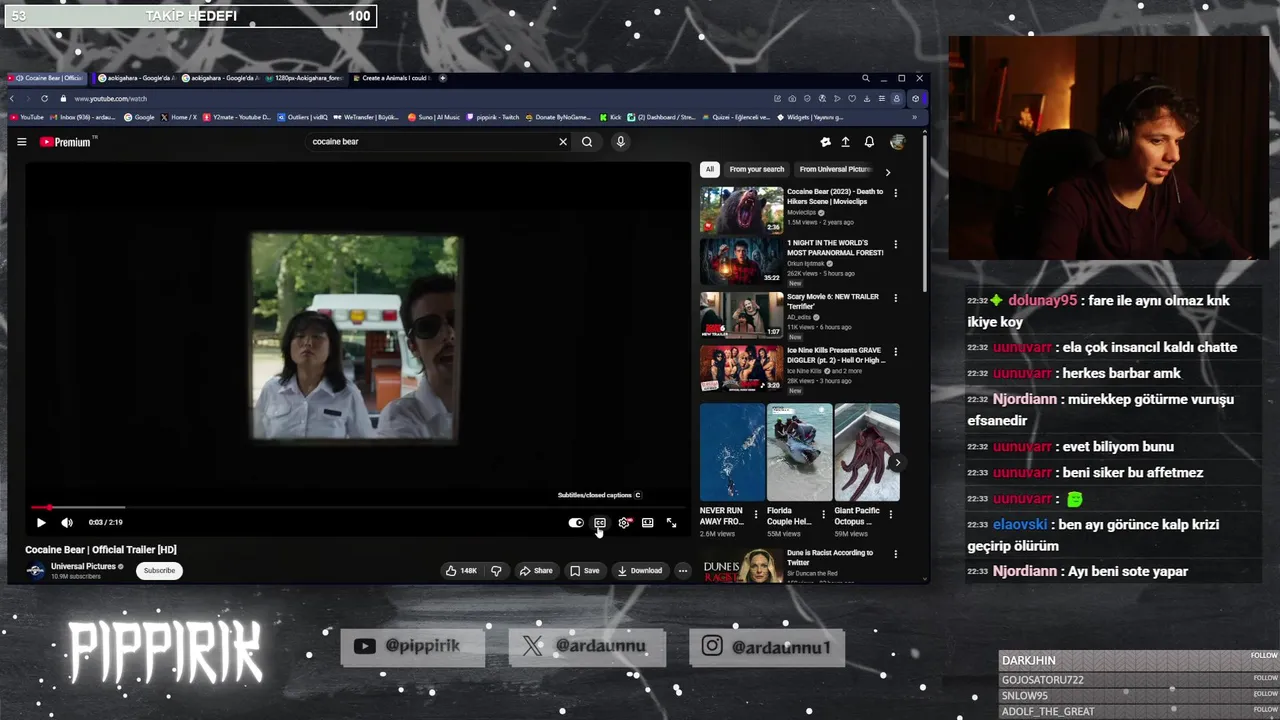1280x720 pixels.
Task: Open options for Florida Couple short
Action: point(823,514)
